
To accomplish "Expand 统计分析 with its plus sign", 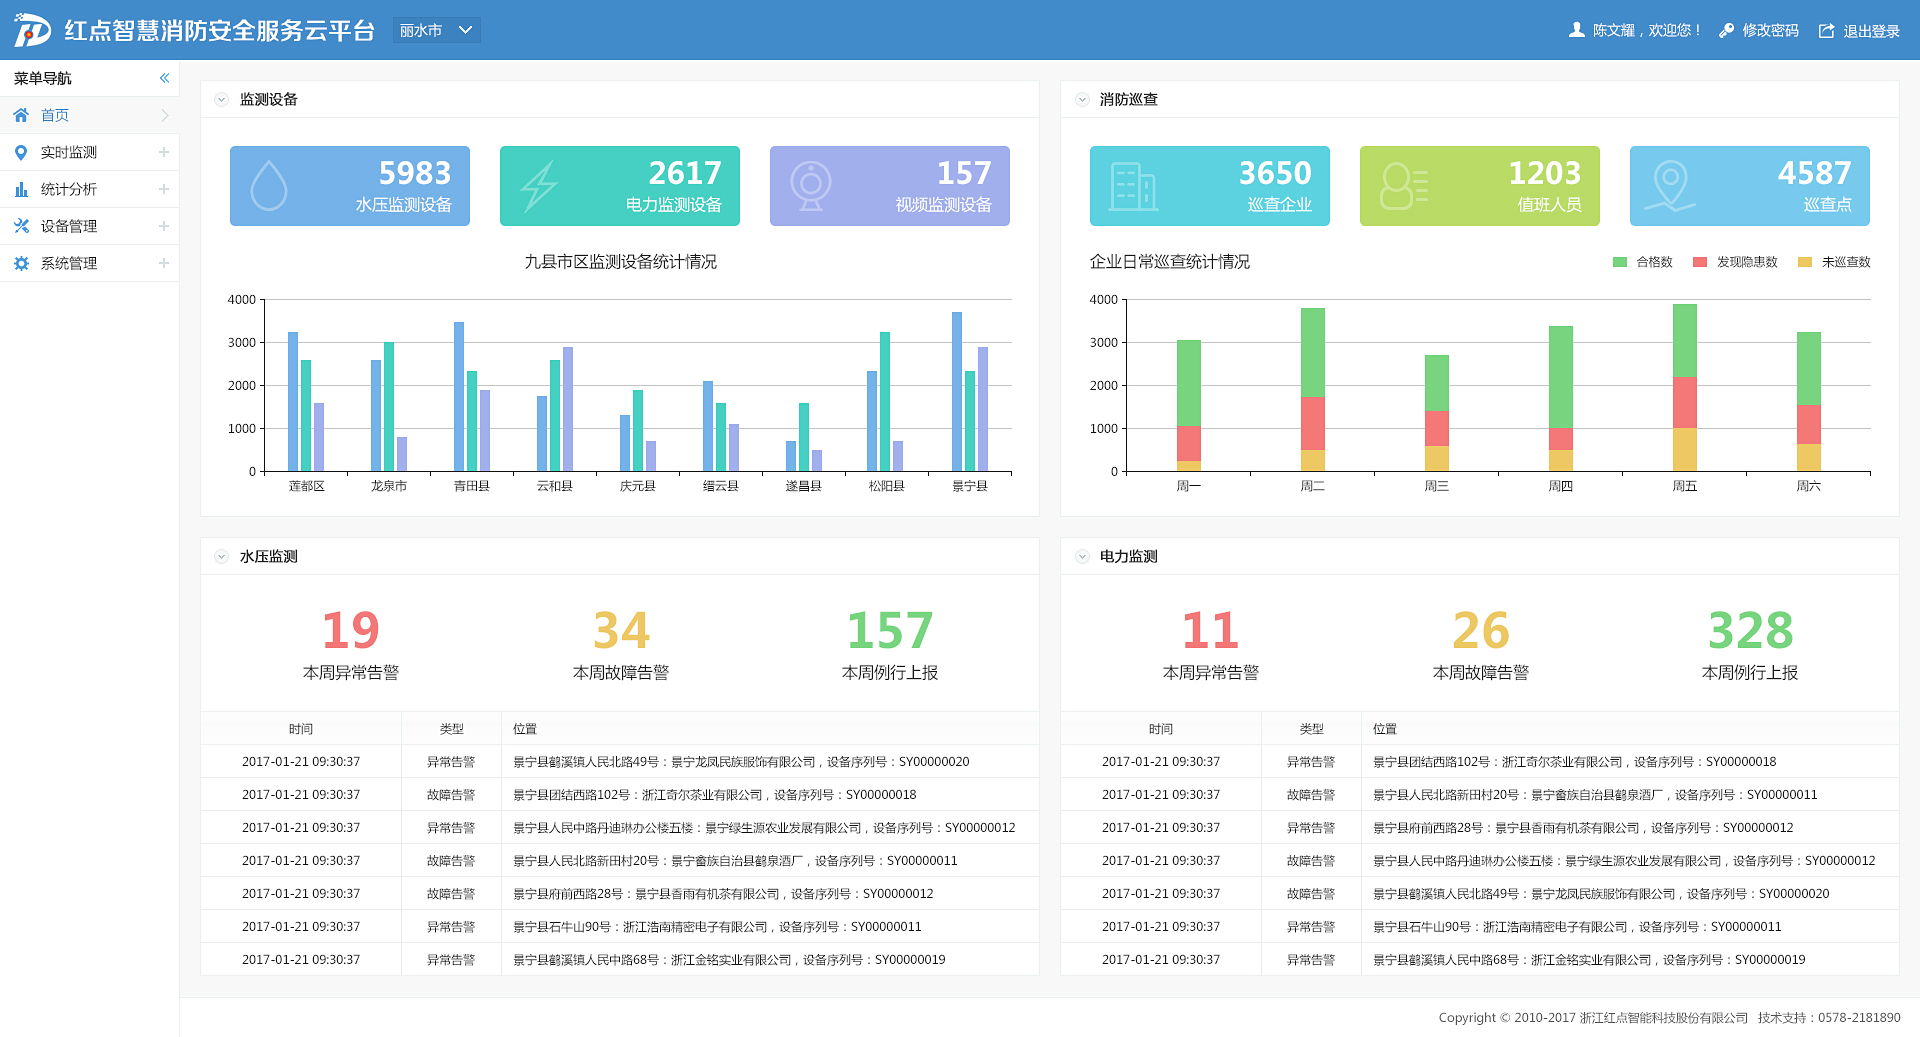I will 164,189.
